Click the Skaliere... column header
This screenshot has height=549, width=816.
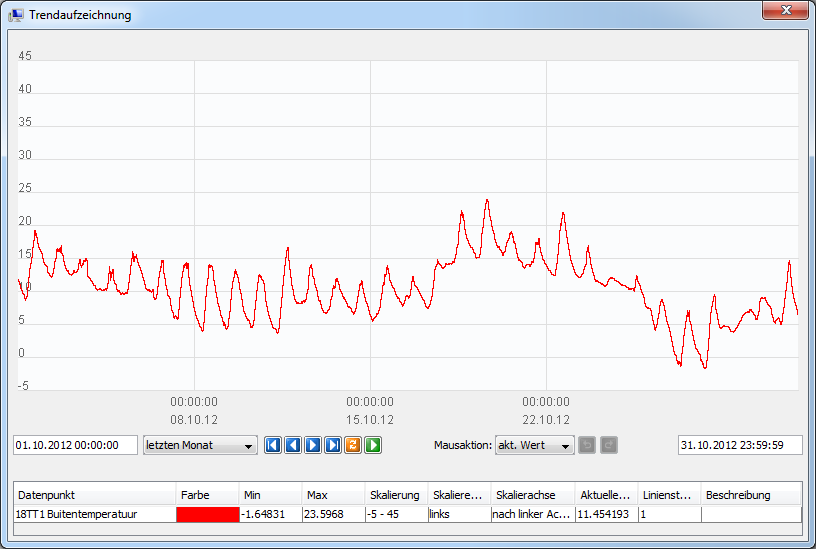coord(459,495)
